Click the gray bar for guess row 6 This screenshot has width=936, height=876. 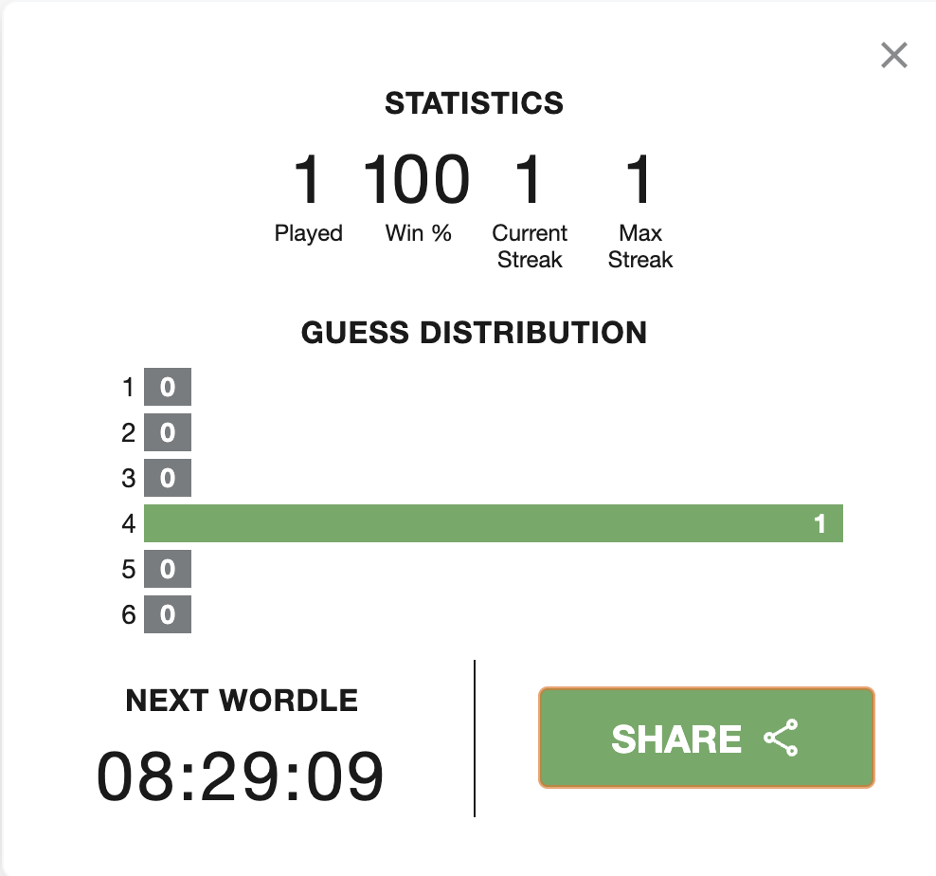167,614
